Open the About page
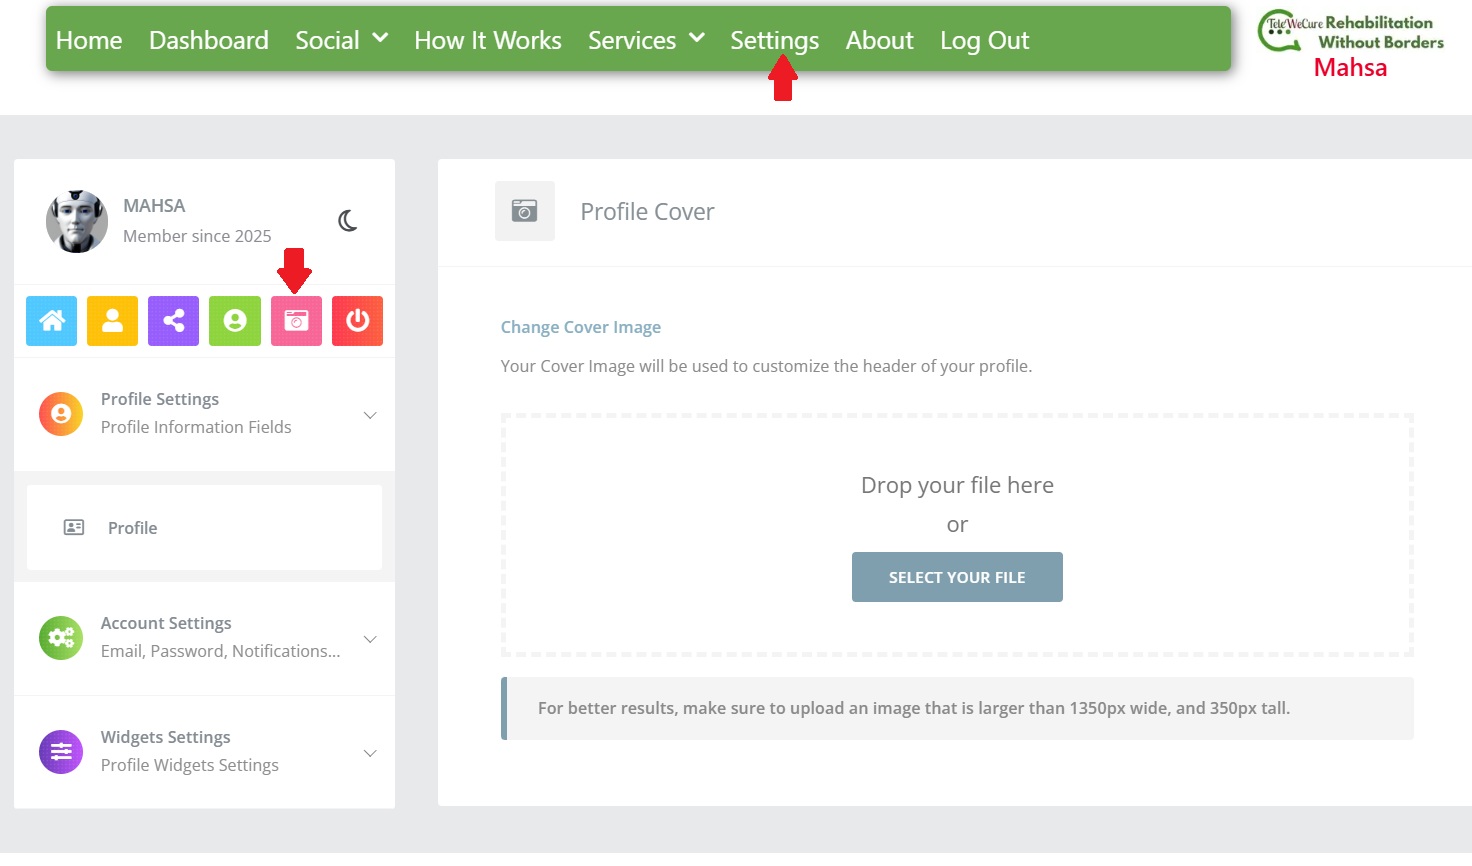The image size is (1472, 866). click(880, 40)
